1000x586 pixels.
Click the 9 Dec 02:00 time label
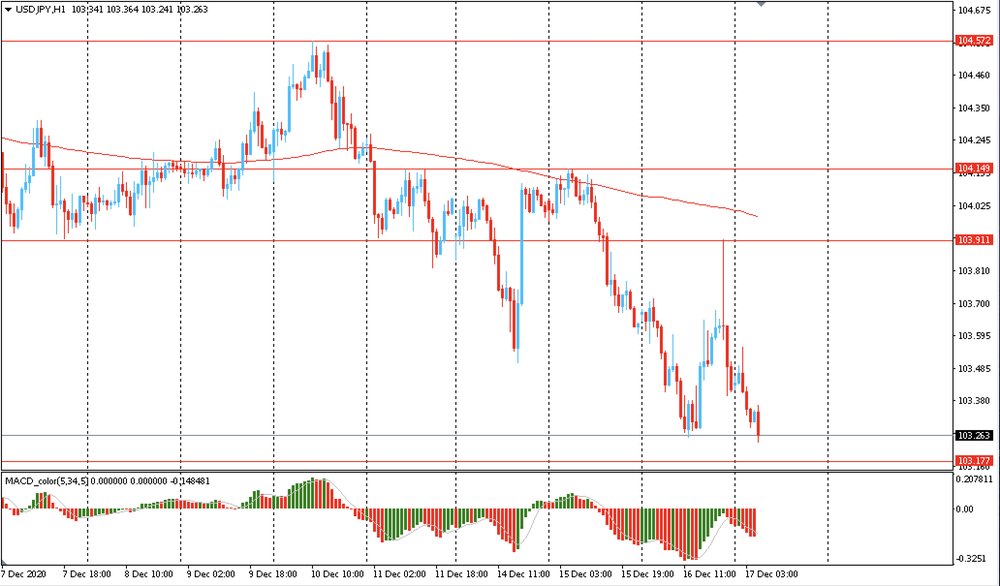(211, 574)
